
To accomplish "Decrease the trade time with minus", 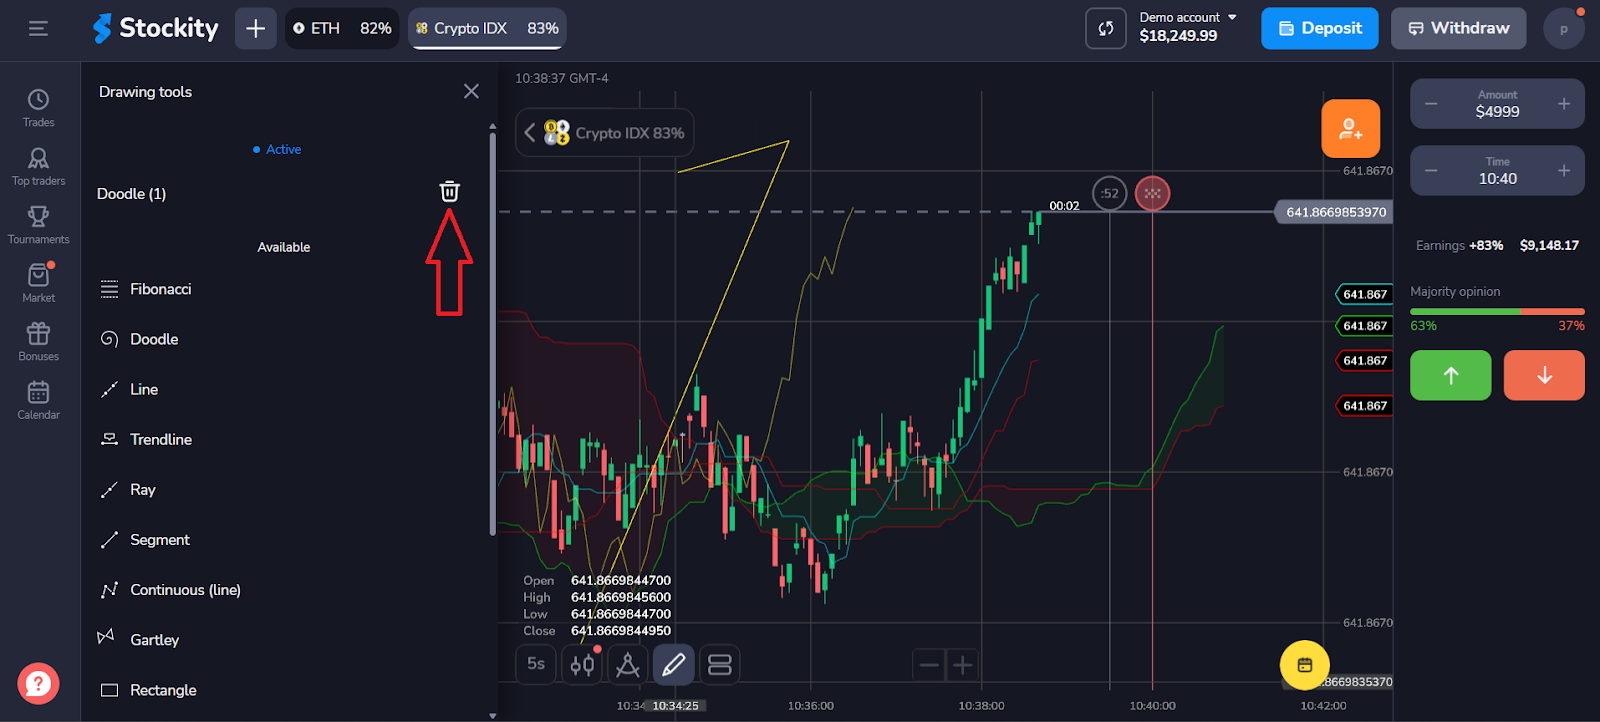I will tap(1431, 171).
